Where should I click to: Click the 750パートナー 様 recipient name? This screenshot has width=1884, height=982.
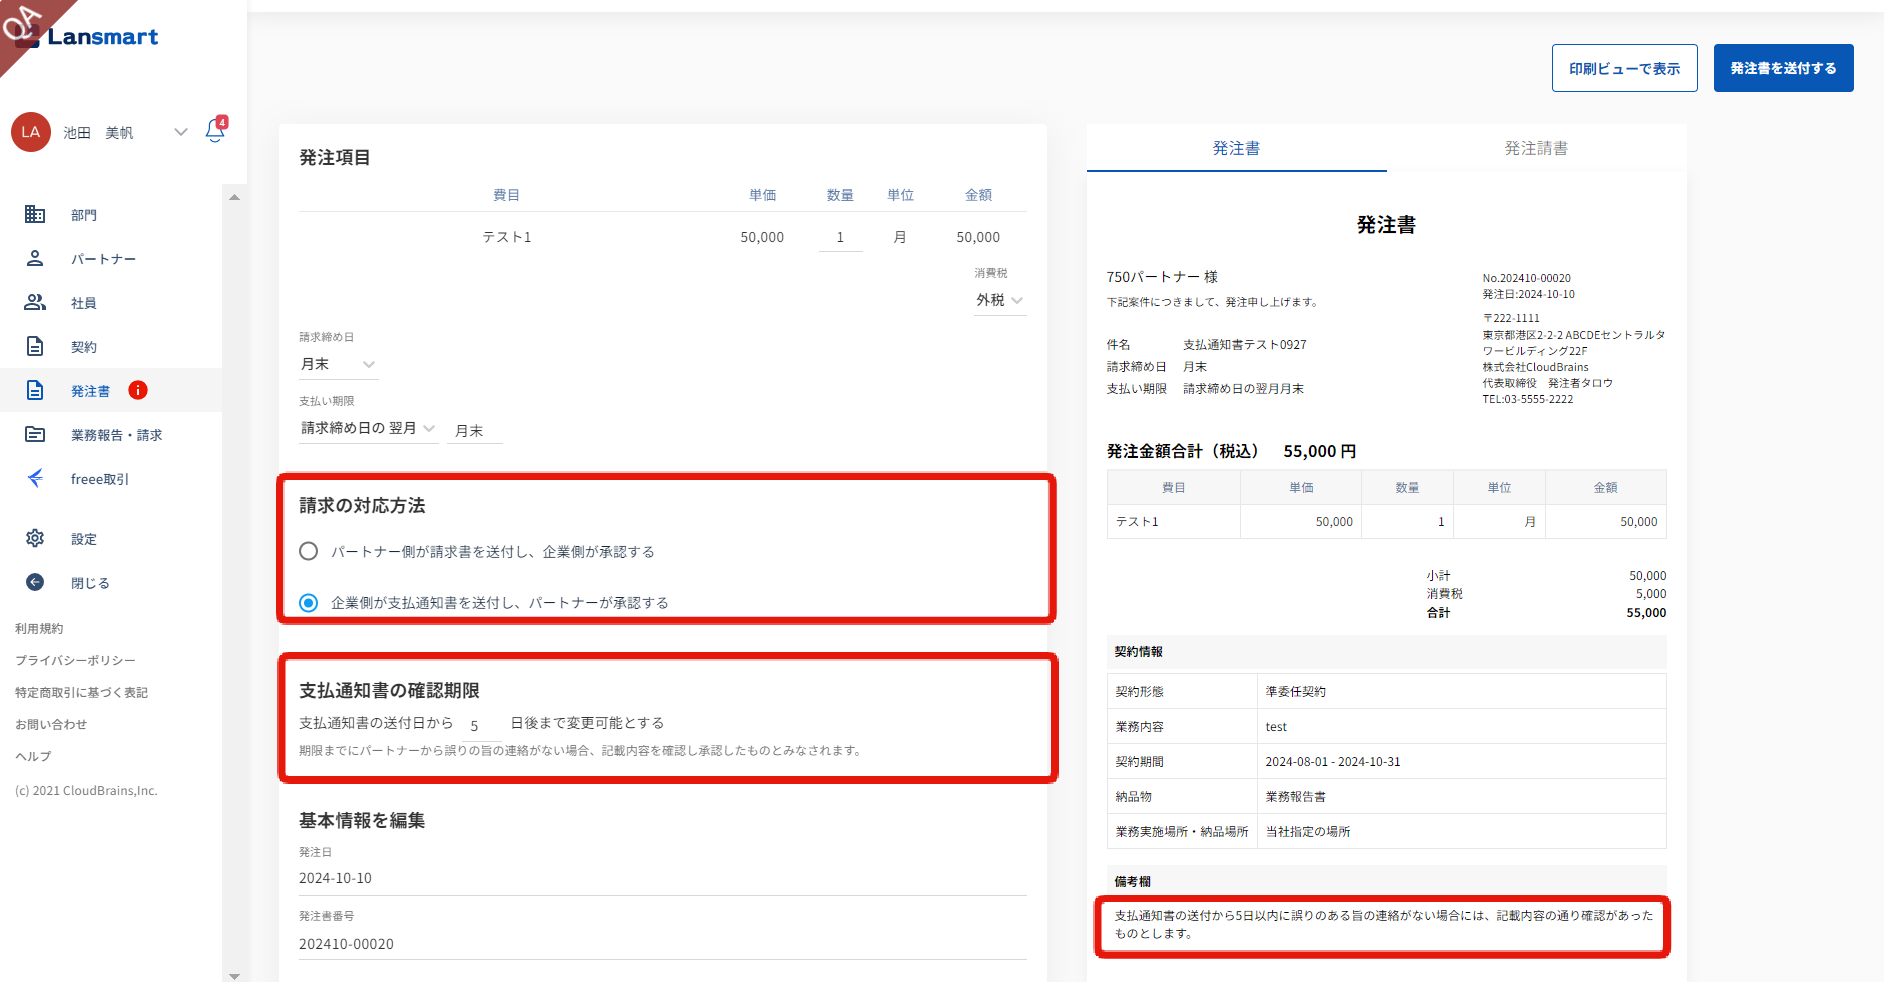(x=1162, y=277)
